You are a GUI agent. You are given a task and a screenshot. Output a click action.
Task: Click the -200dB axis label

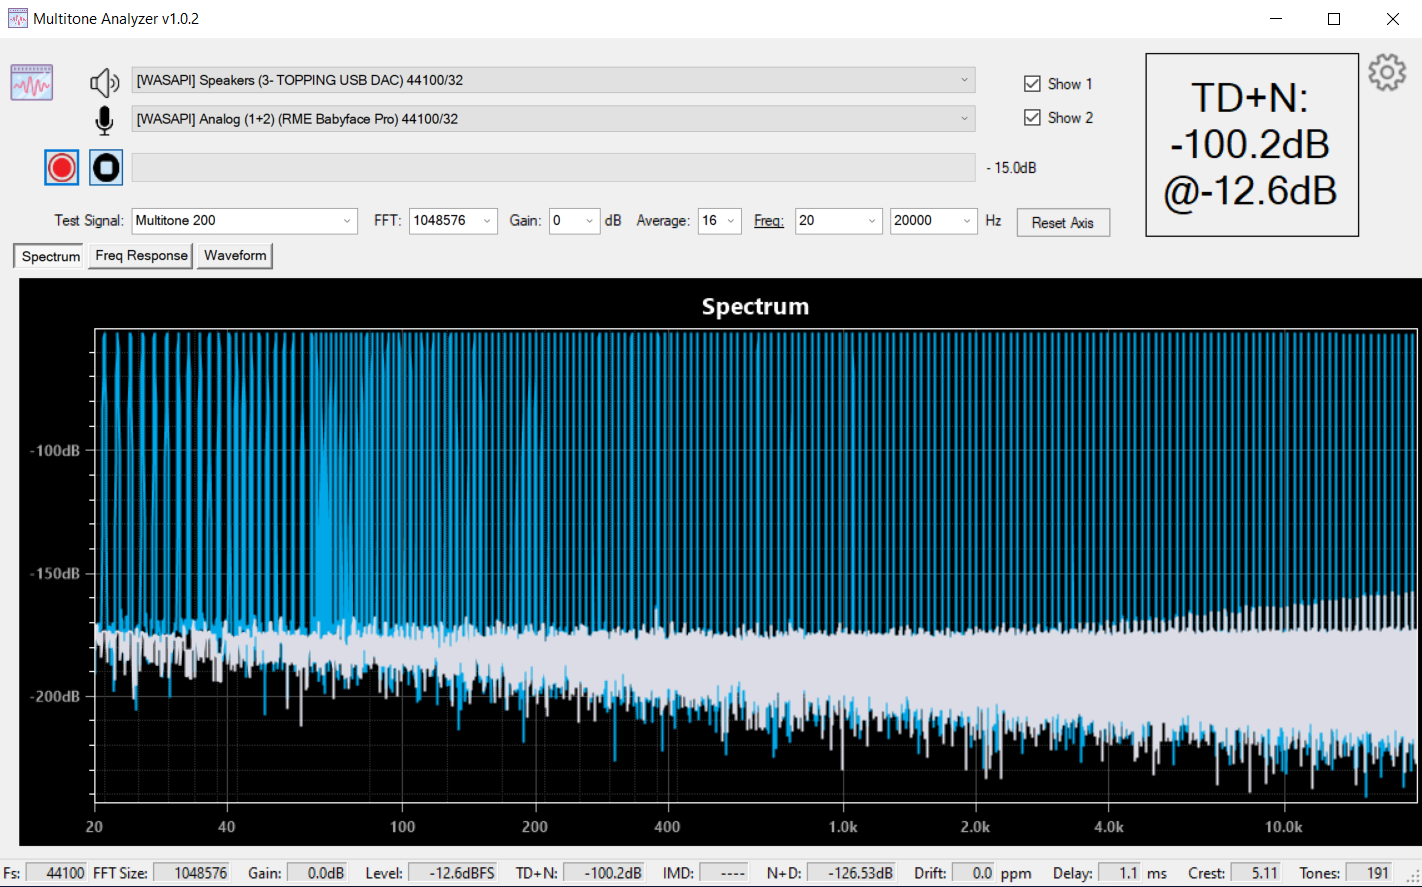coord(55,697)
